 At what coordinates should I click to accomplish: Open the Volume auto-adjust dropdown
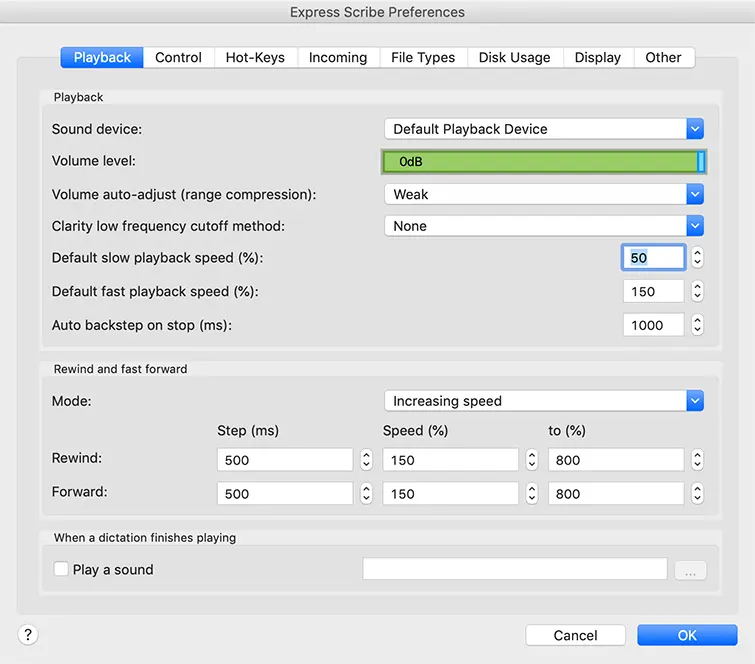tap(544, 195)
